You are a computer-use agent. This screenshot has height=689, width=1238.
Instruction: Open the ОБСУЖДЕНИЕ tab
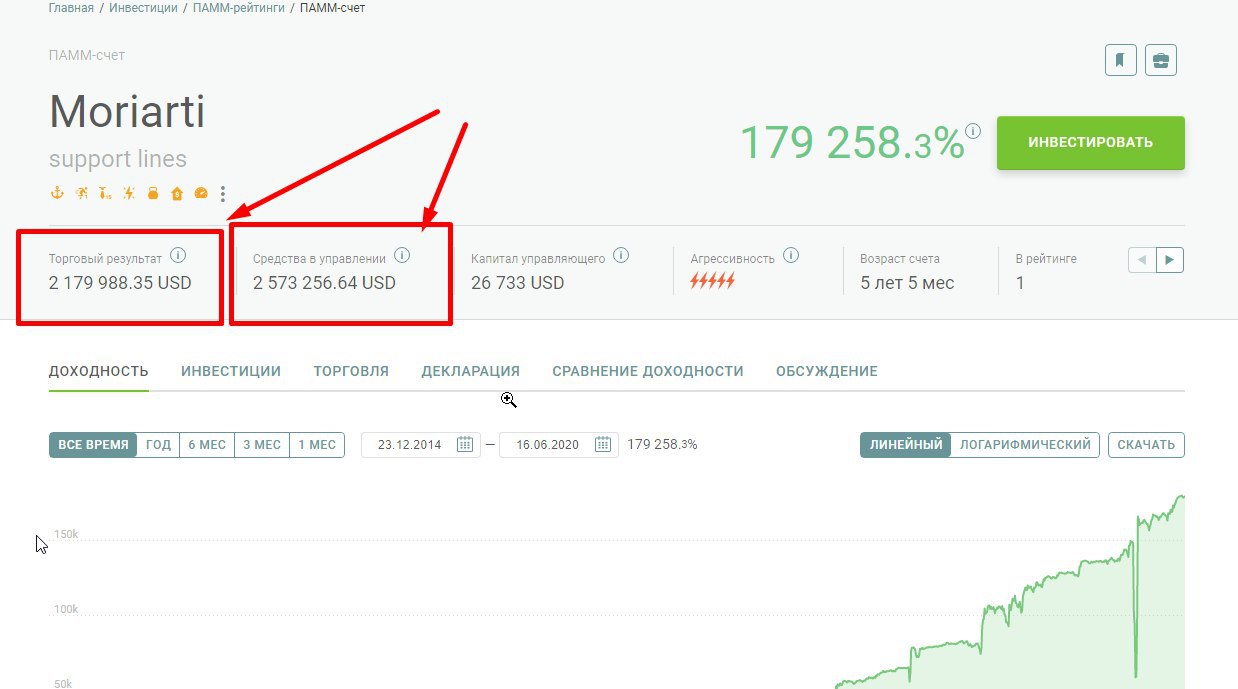(x=827, y=371)
